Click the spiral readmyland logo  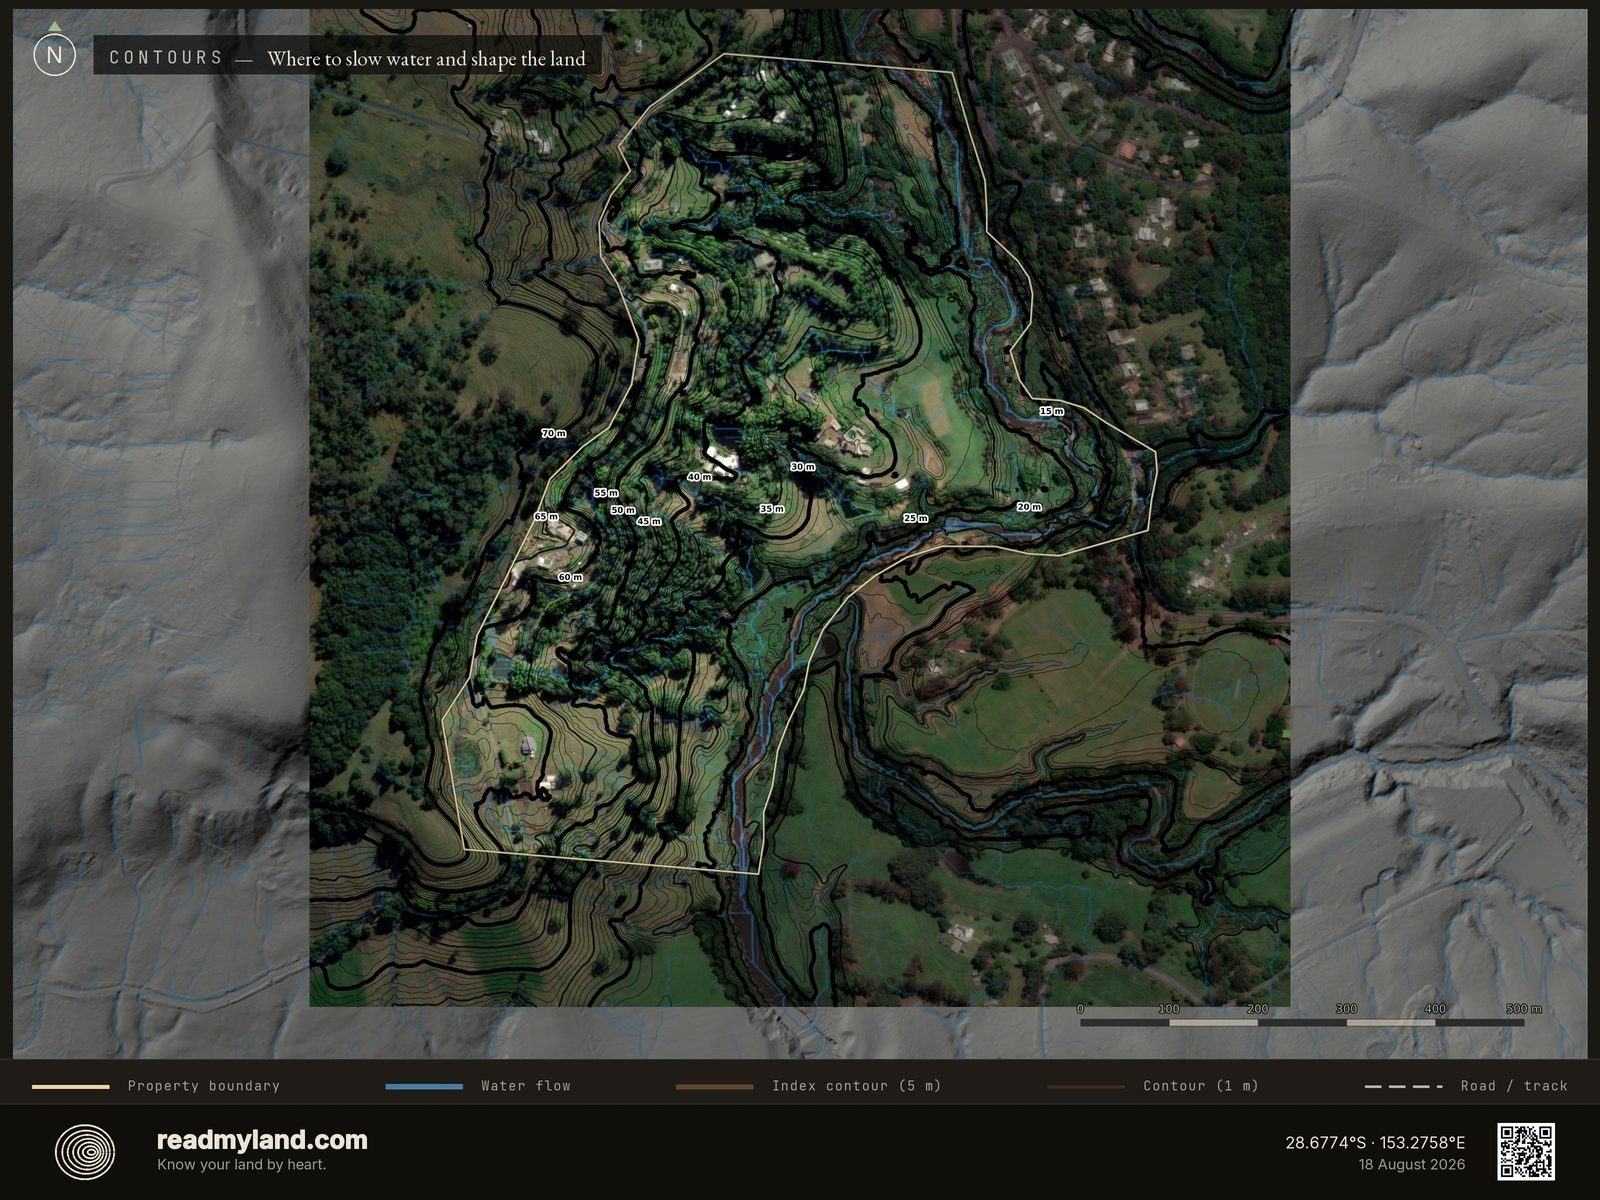click(x=85, y=1152)
